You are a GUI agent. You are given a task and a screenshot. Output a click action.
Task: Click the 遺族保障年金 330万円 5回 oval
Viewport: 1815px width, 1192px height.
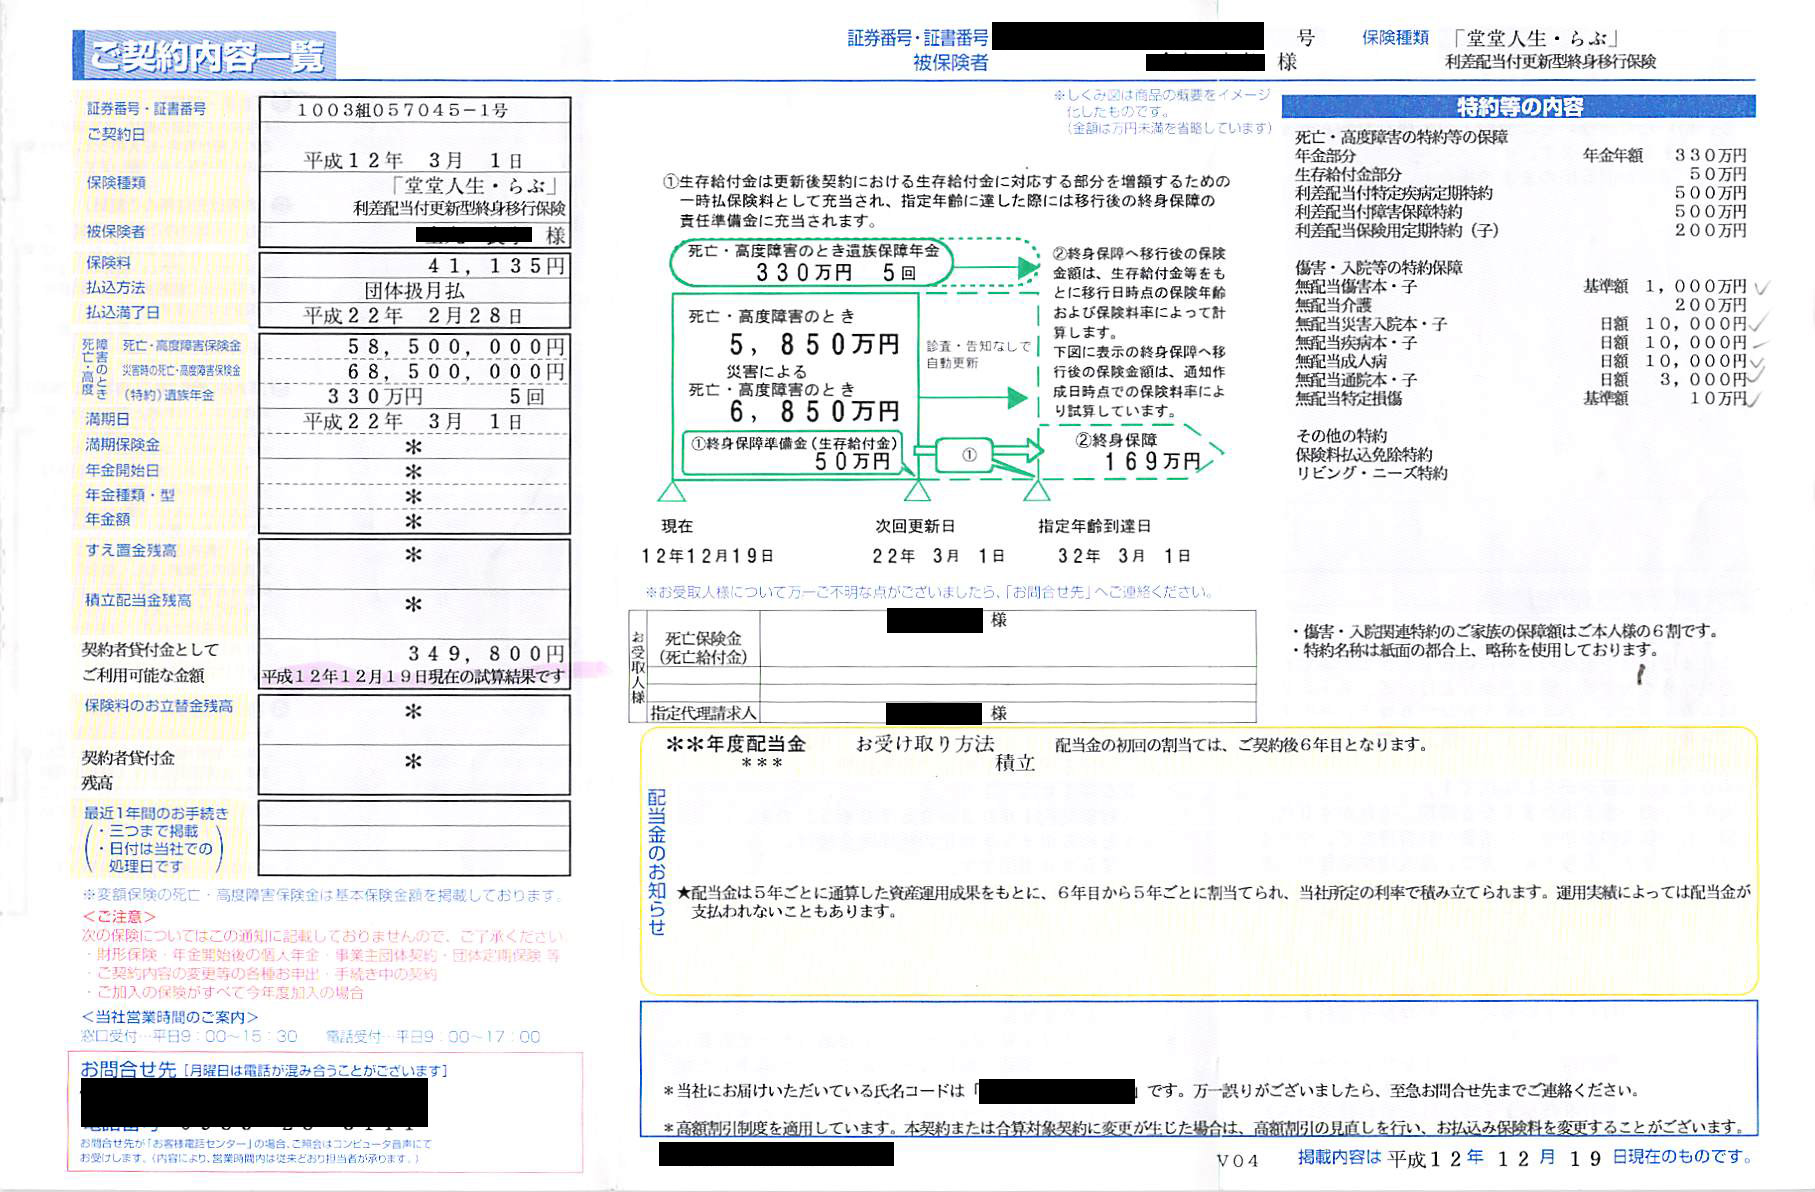coord(812,262)
